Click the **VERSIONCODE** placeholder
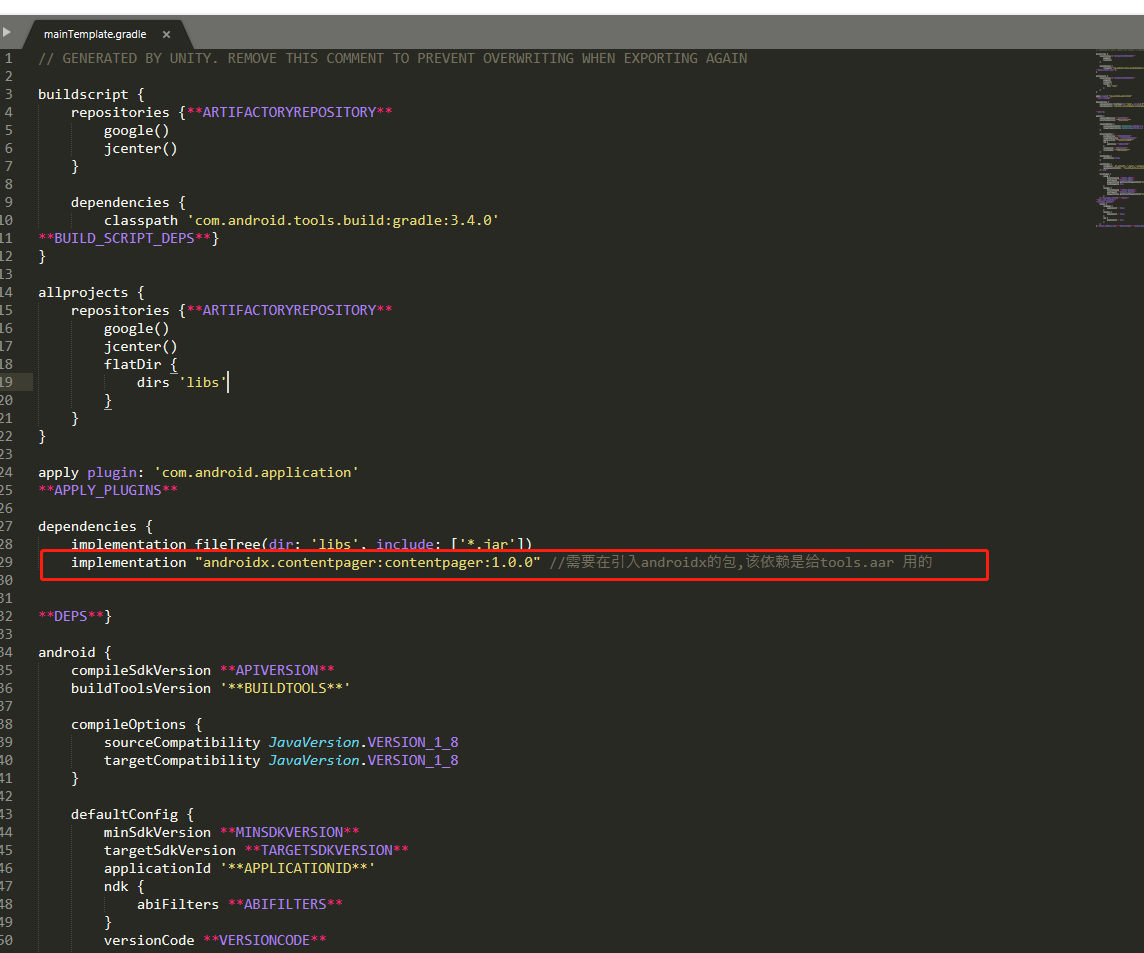The image size is (1144, 953). coord(265,940)
